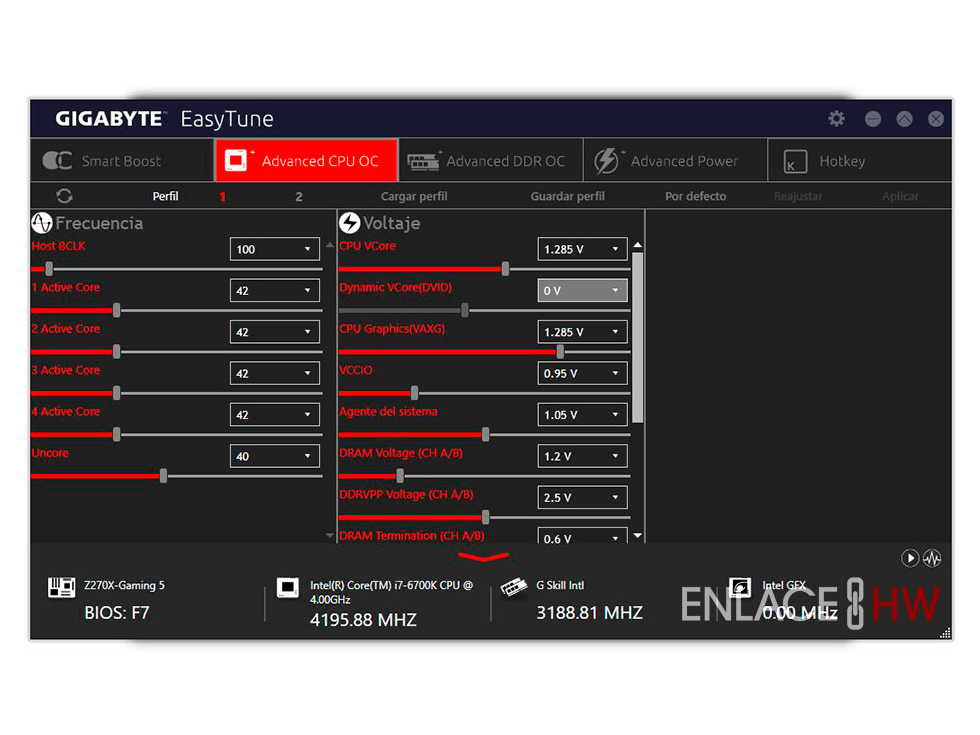Open the DRAM Termination (CH A/B) dropdown
The width and height of the screenshot is (980, 735).
point(582,536)
